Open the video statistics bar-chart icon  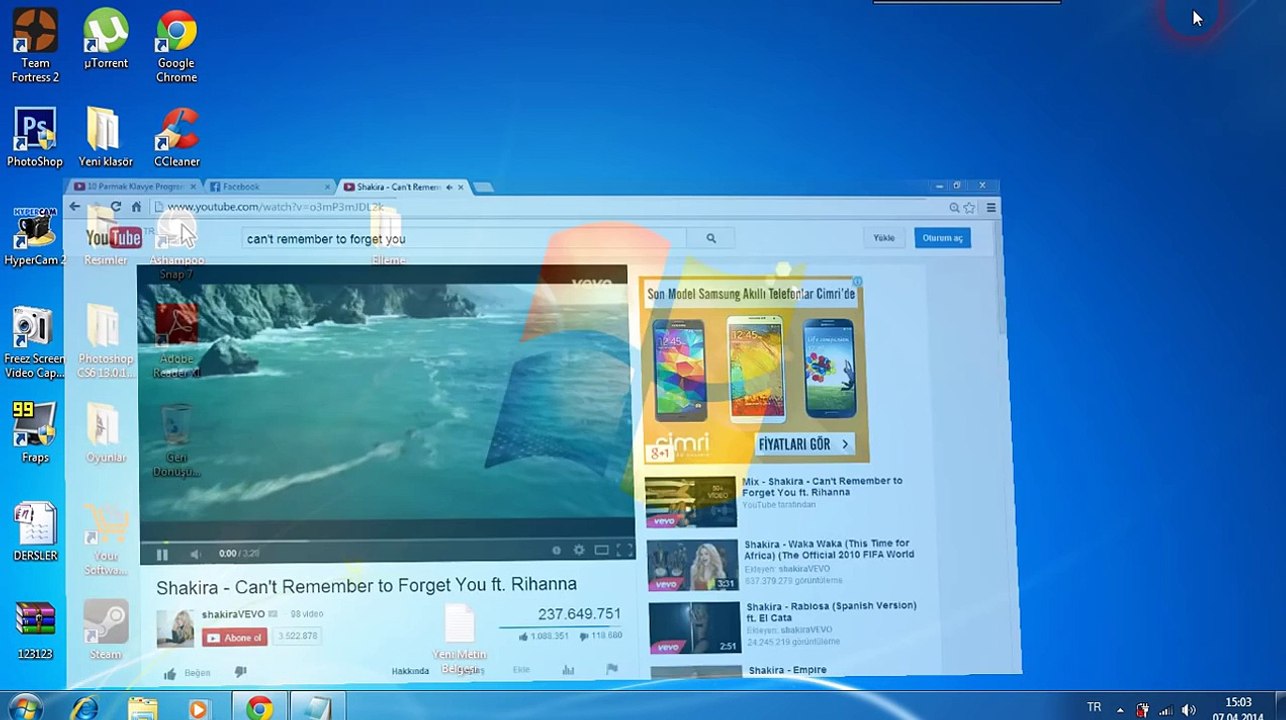568,670
